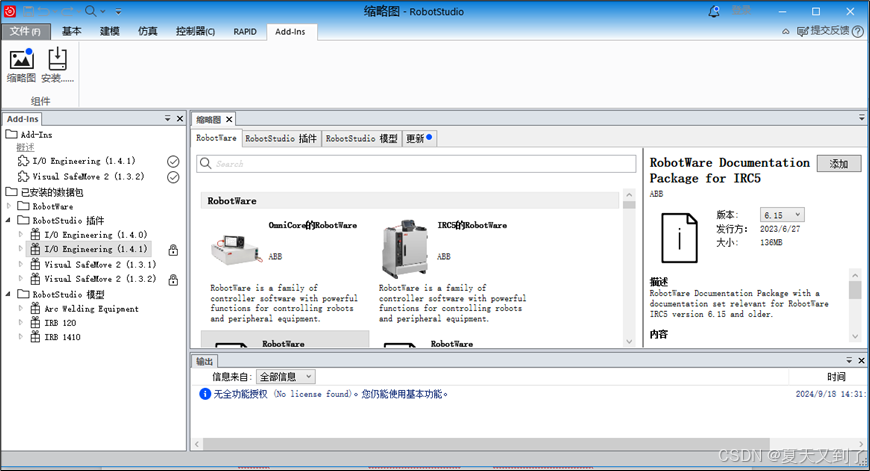
Task: Open the Add-Ins panel options dropdown arrow
Action: point(168,119)
